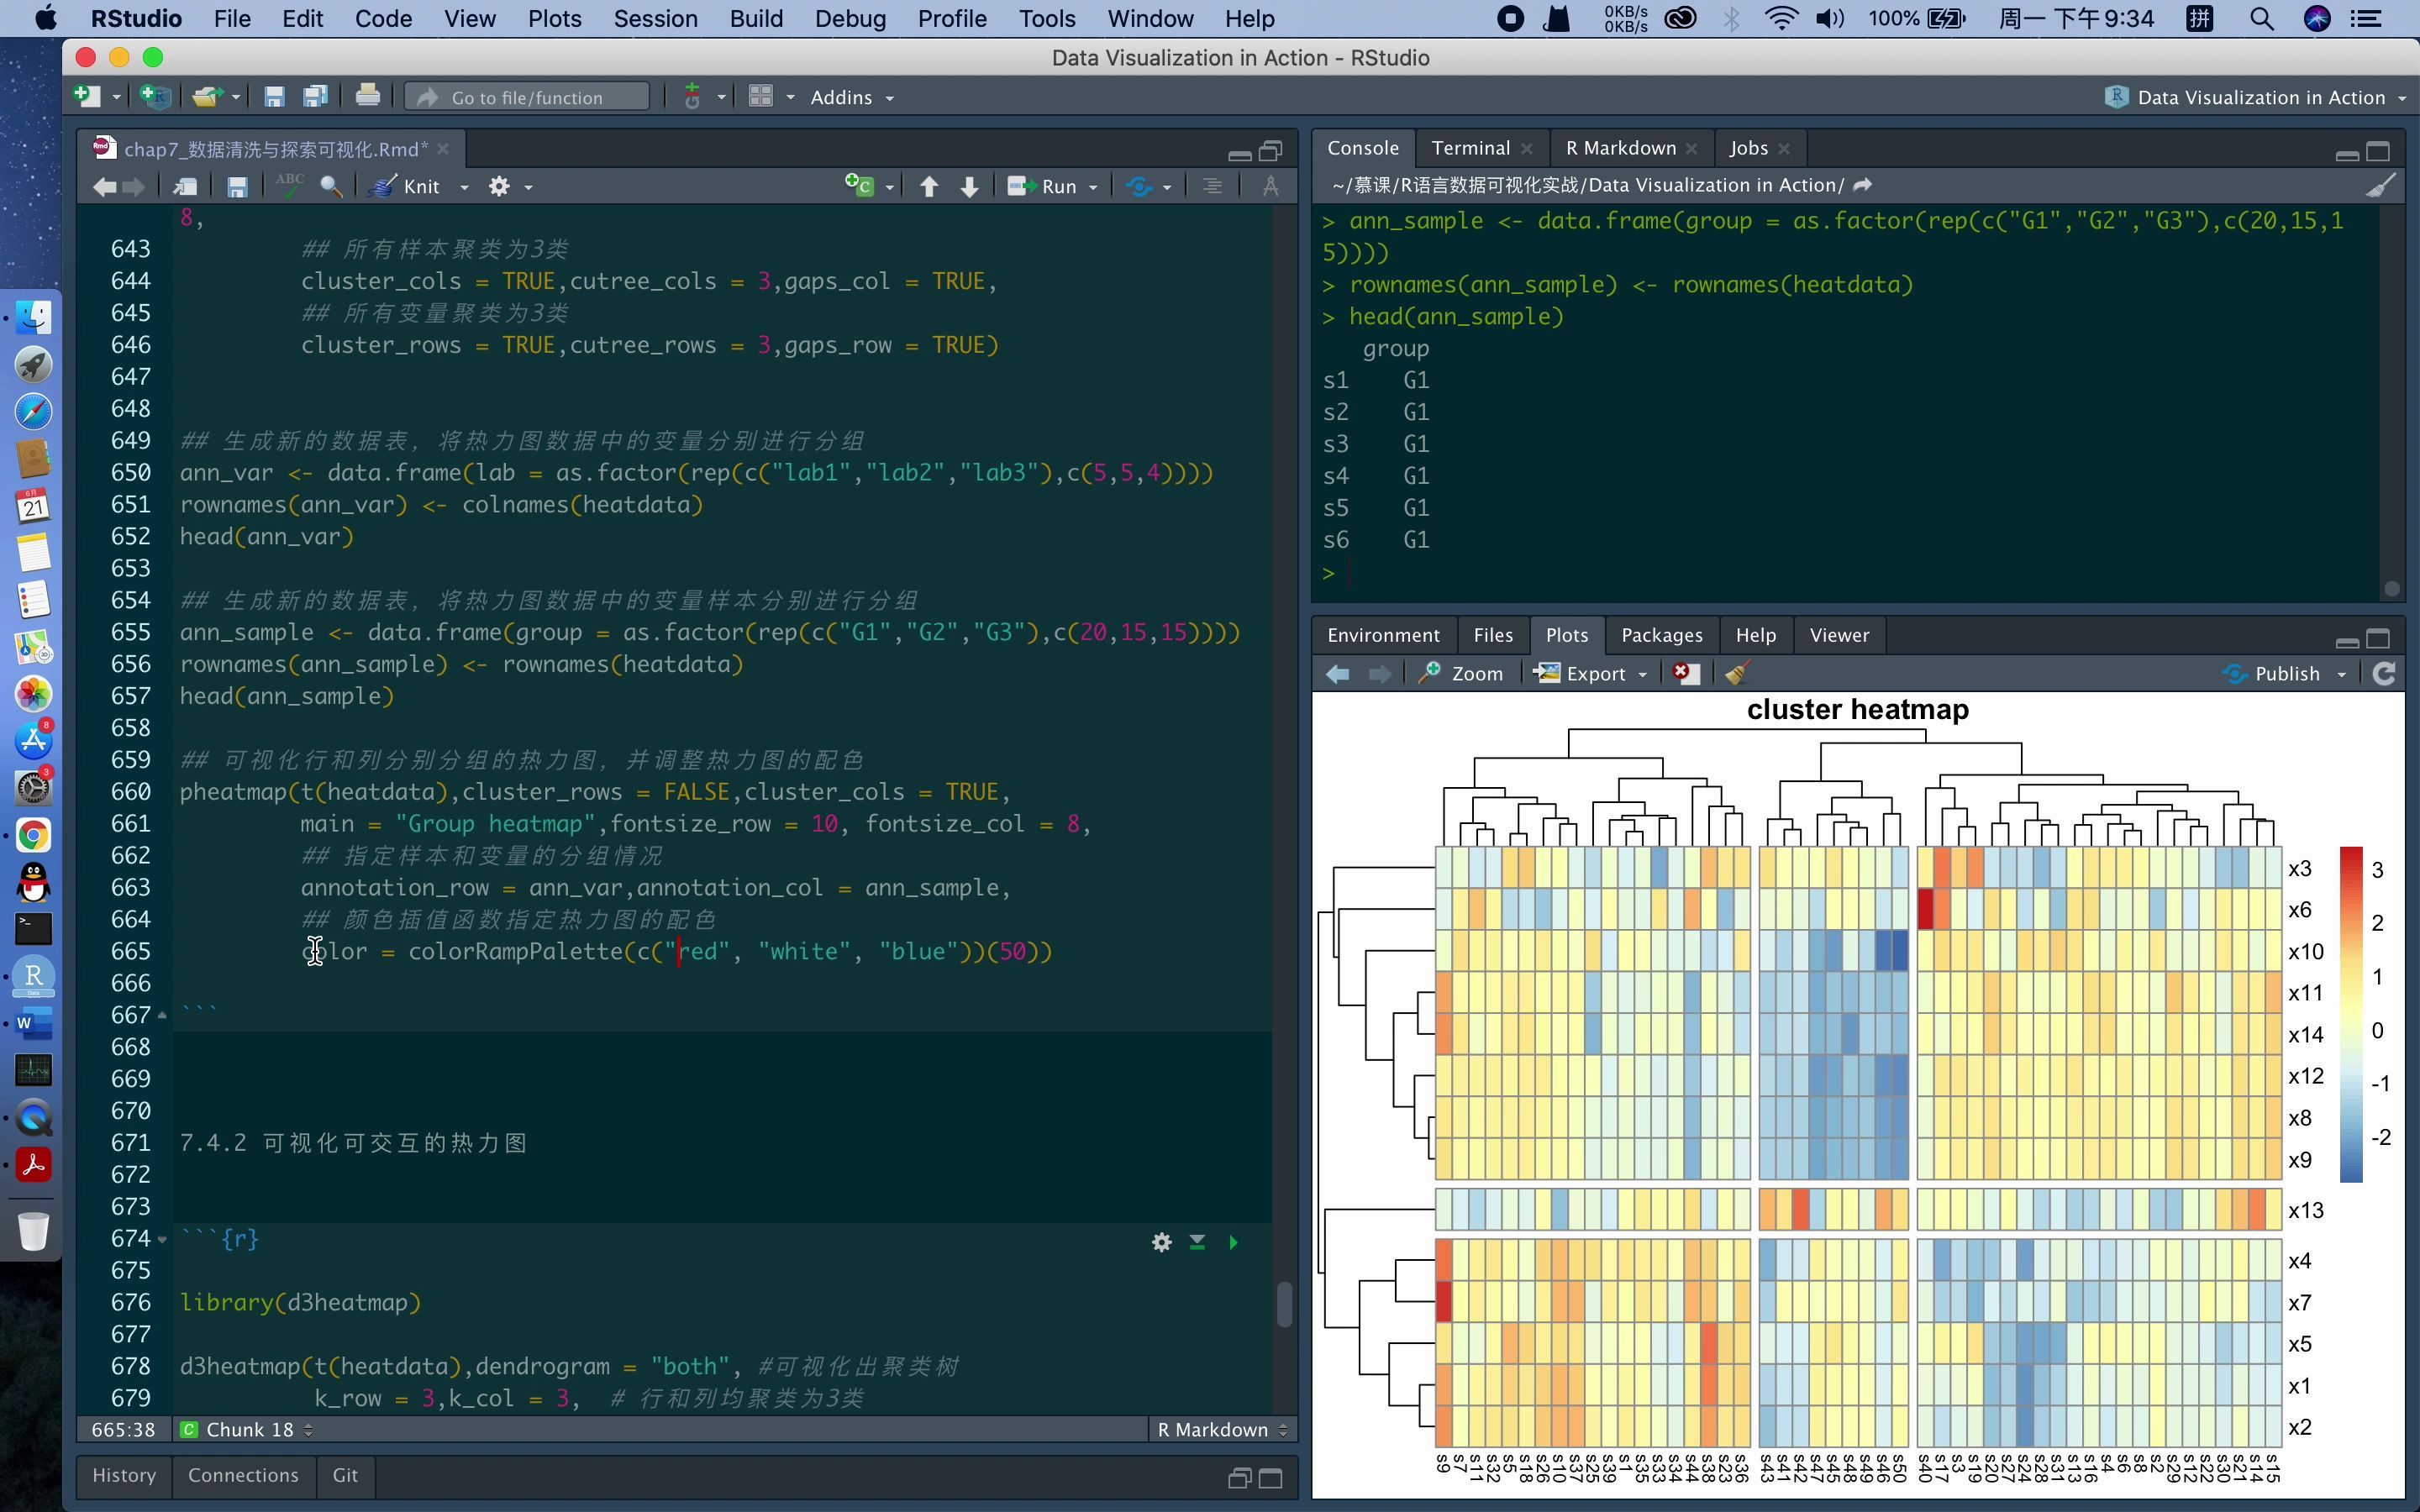Screen dimensions: 2420x1512
Task: Open the Plots menu
Action: (x=554, y=18)
